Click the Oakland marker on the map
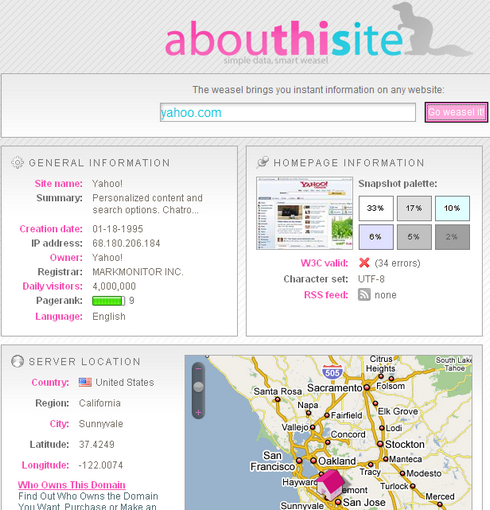 click(313, 461)
